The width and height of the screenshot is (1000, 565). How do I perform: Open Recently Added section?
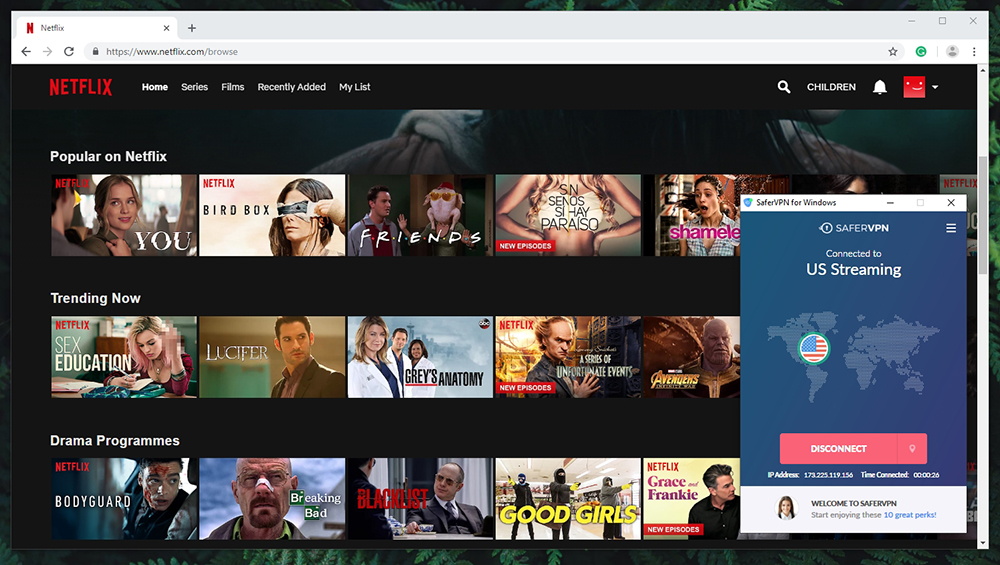(x=291, y=87)
